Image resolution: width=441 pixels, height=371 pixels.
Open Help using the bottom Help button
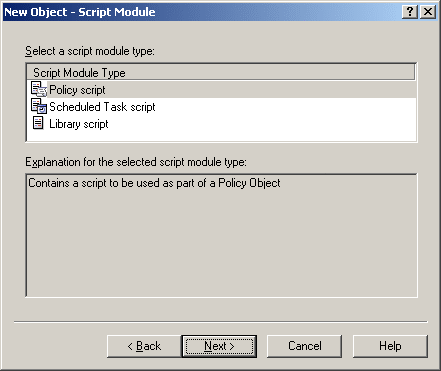click(x=390, y=346)
